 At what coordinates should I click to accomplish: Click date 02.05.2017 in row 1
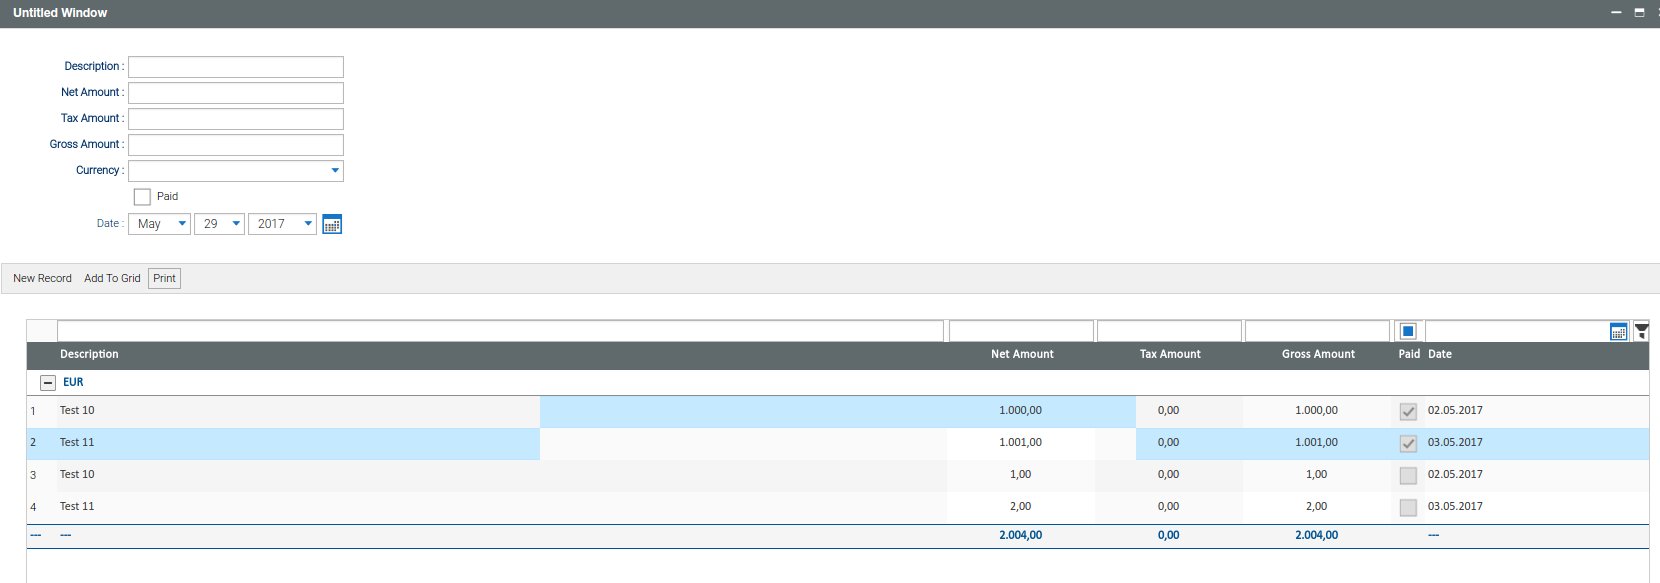1455,411
